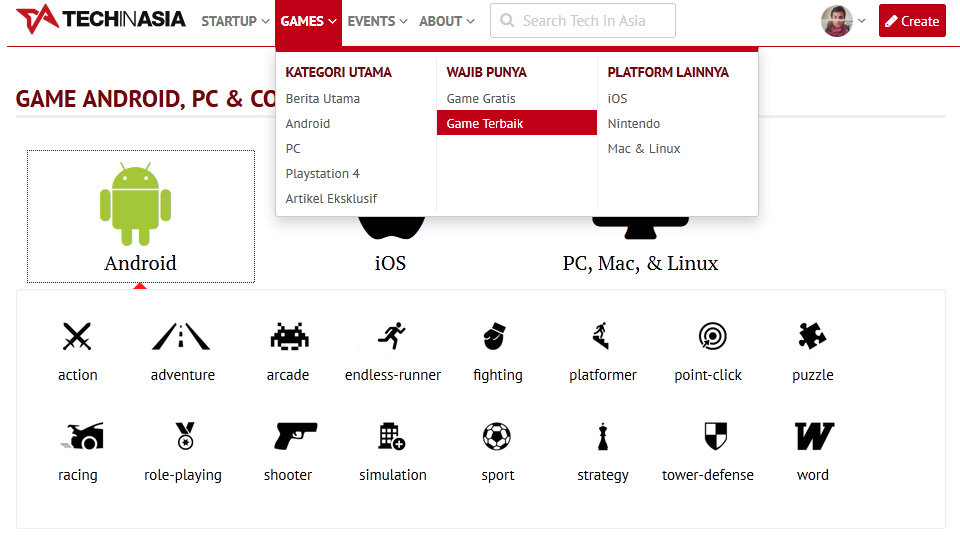This screenshot has width=960, height=540.
Task: Choose the adventure road icon
Action: click(x=181, y=337)
